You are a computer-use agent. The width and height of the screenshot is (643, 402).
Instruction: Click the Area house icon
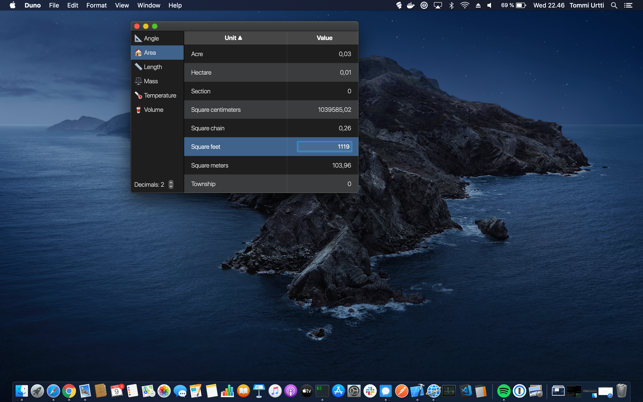(x=138, y=53)
